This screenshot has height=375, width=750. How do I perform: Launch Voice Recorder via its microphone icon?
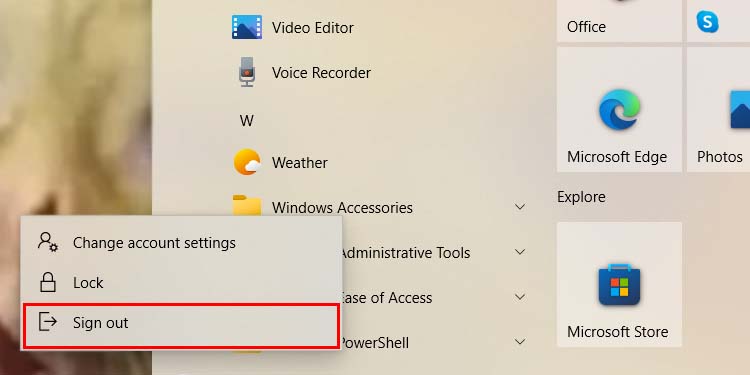(247, 72)
